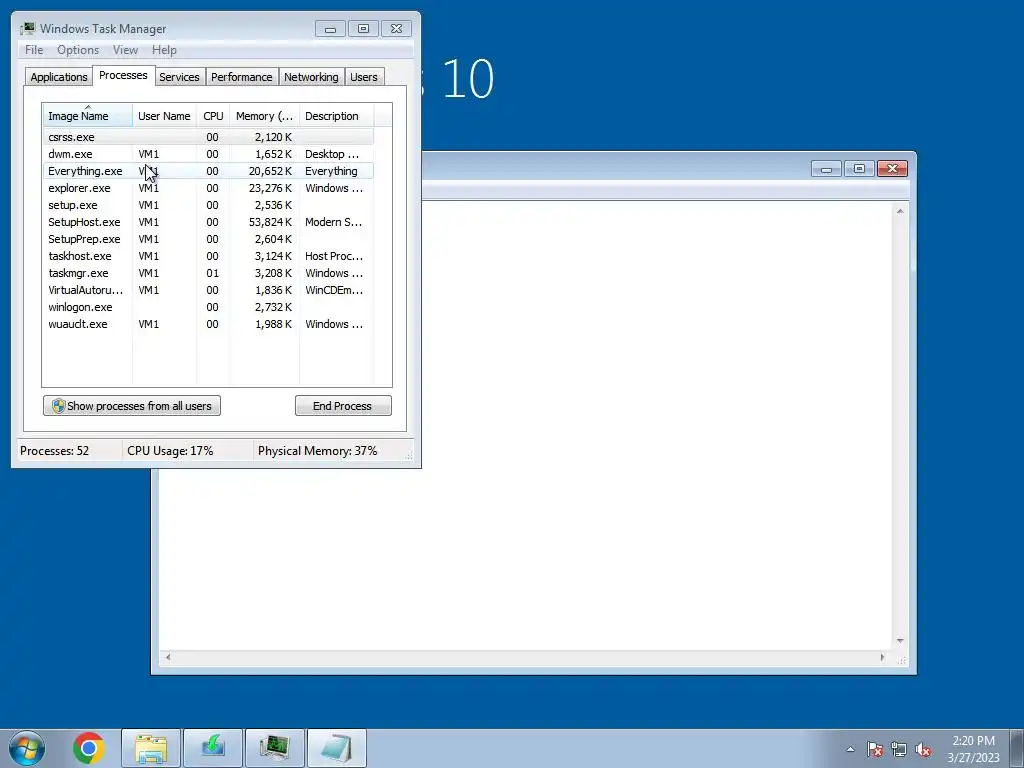Select SetupPrep.exe process
The width and height of the screenshot is (1024, 768).
coord(208,239)
